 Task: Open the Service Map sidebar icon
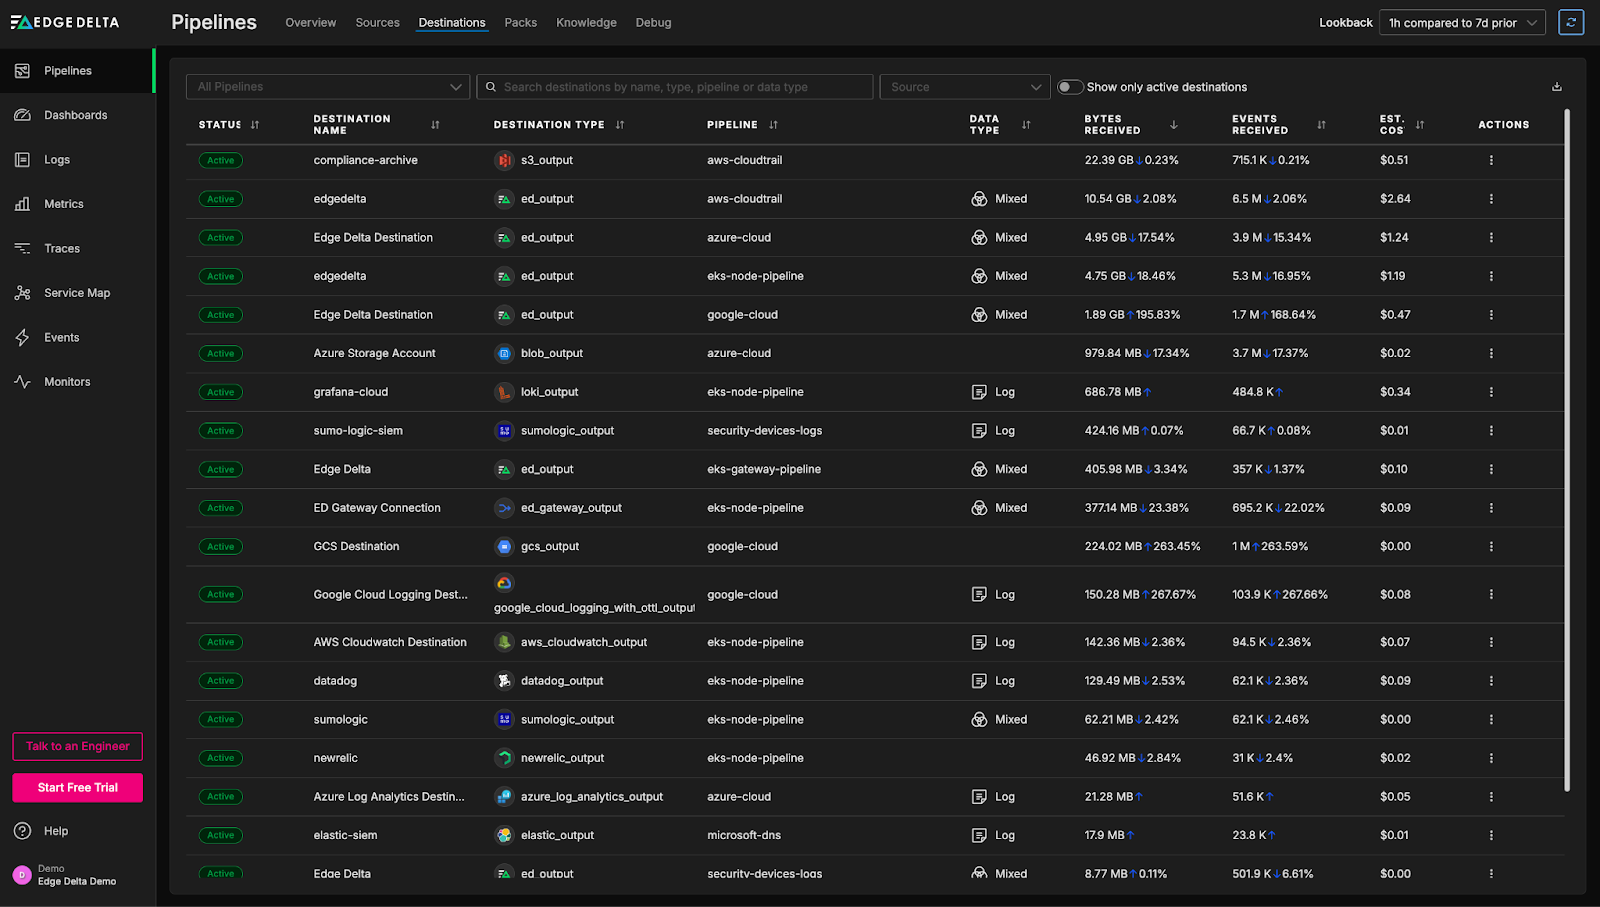(22, 293)
